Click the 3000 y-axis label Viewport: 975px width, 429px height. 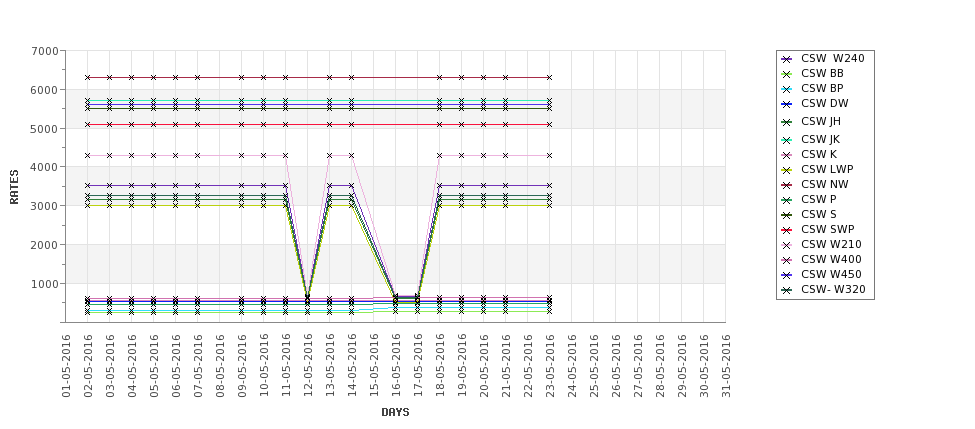click(45, 206)
